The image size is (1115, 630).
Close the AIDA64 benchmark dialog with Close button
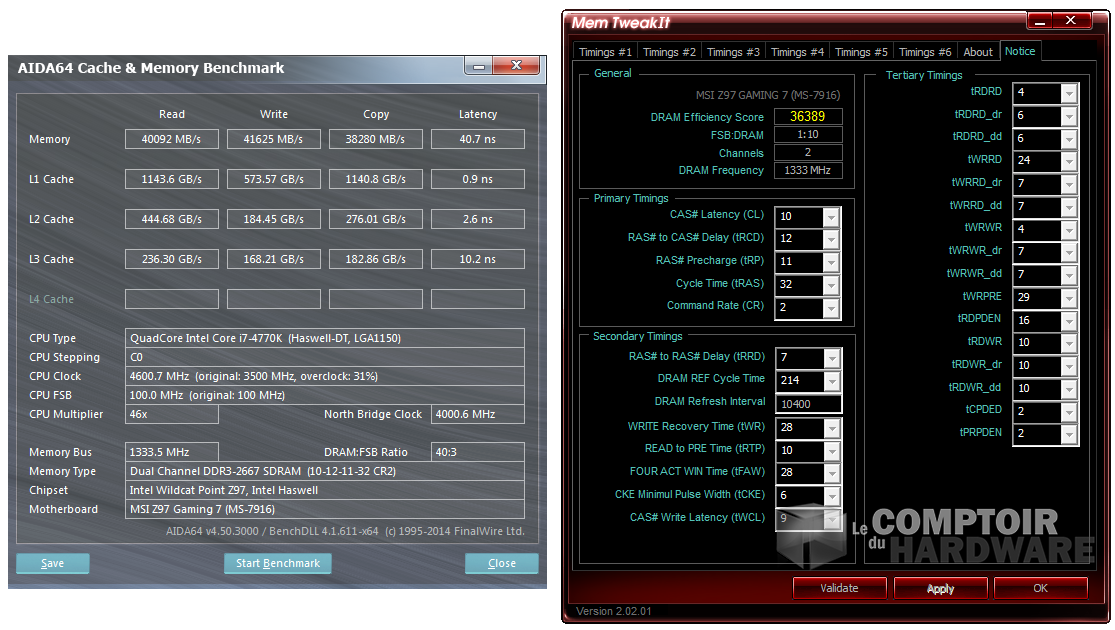pyautogui.click(x=501, y=563)
